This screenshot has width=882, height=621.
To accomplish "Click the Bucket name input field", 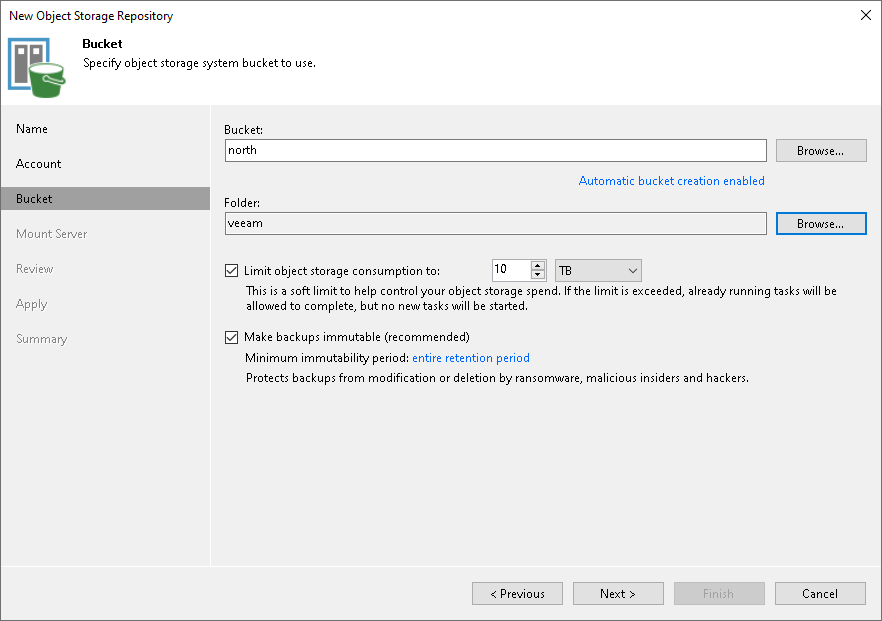I will coord(495,150).
